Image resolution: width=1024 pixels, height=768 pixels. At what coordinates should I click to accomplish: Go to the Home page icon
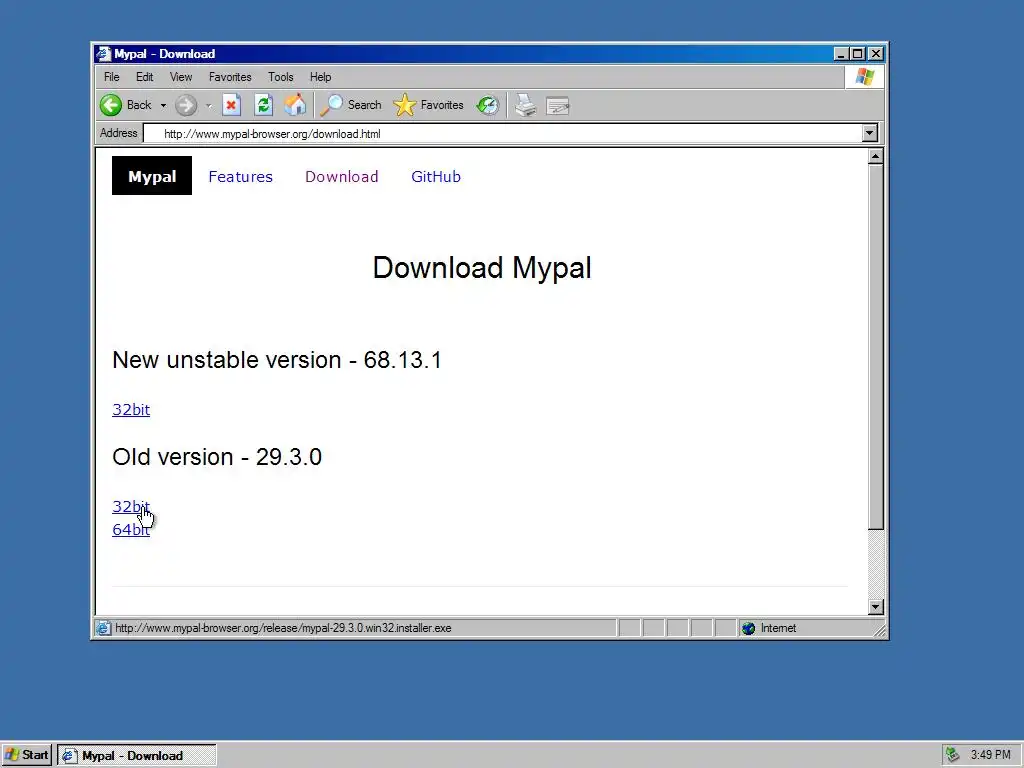coord(295,105)
